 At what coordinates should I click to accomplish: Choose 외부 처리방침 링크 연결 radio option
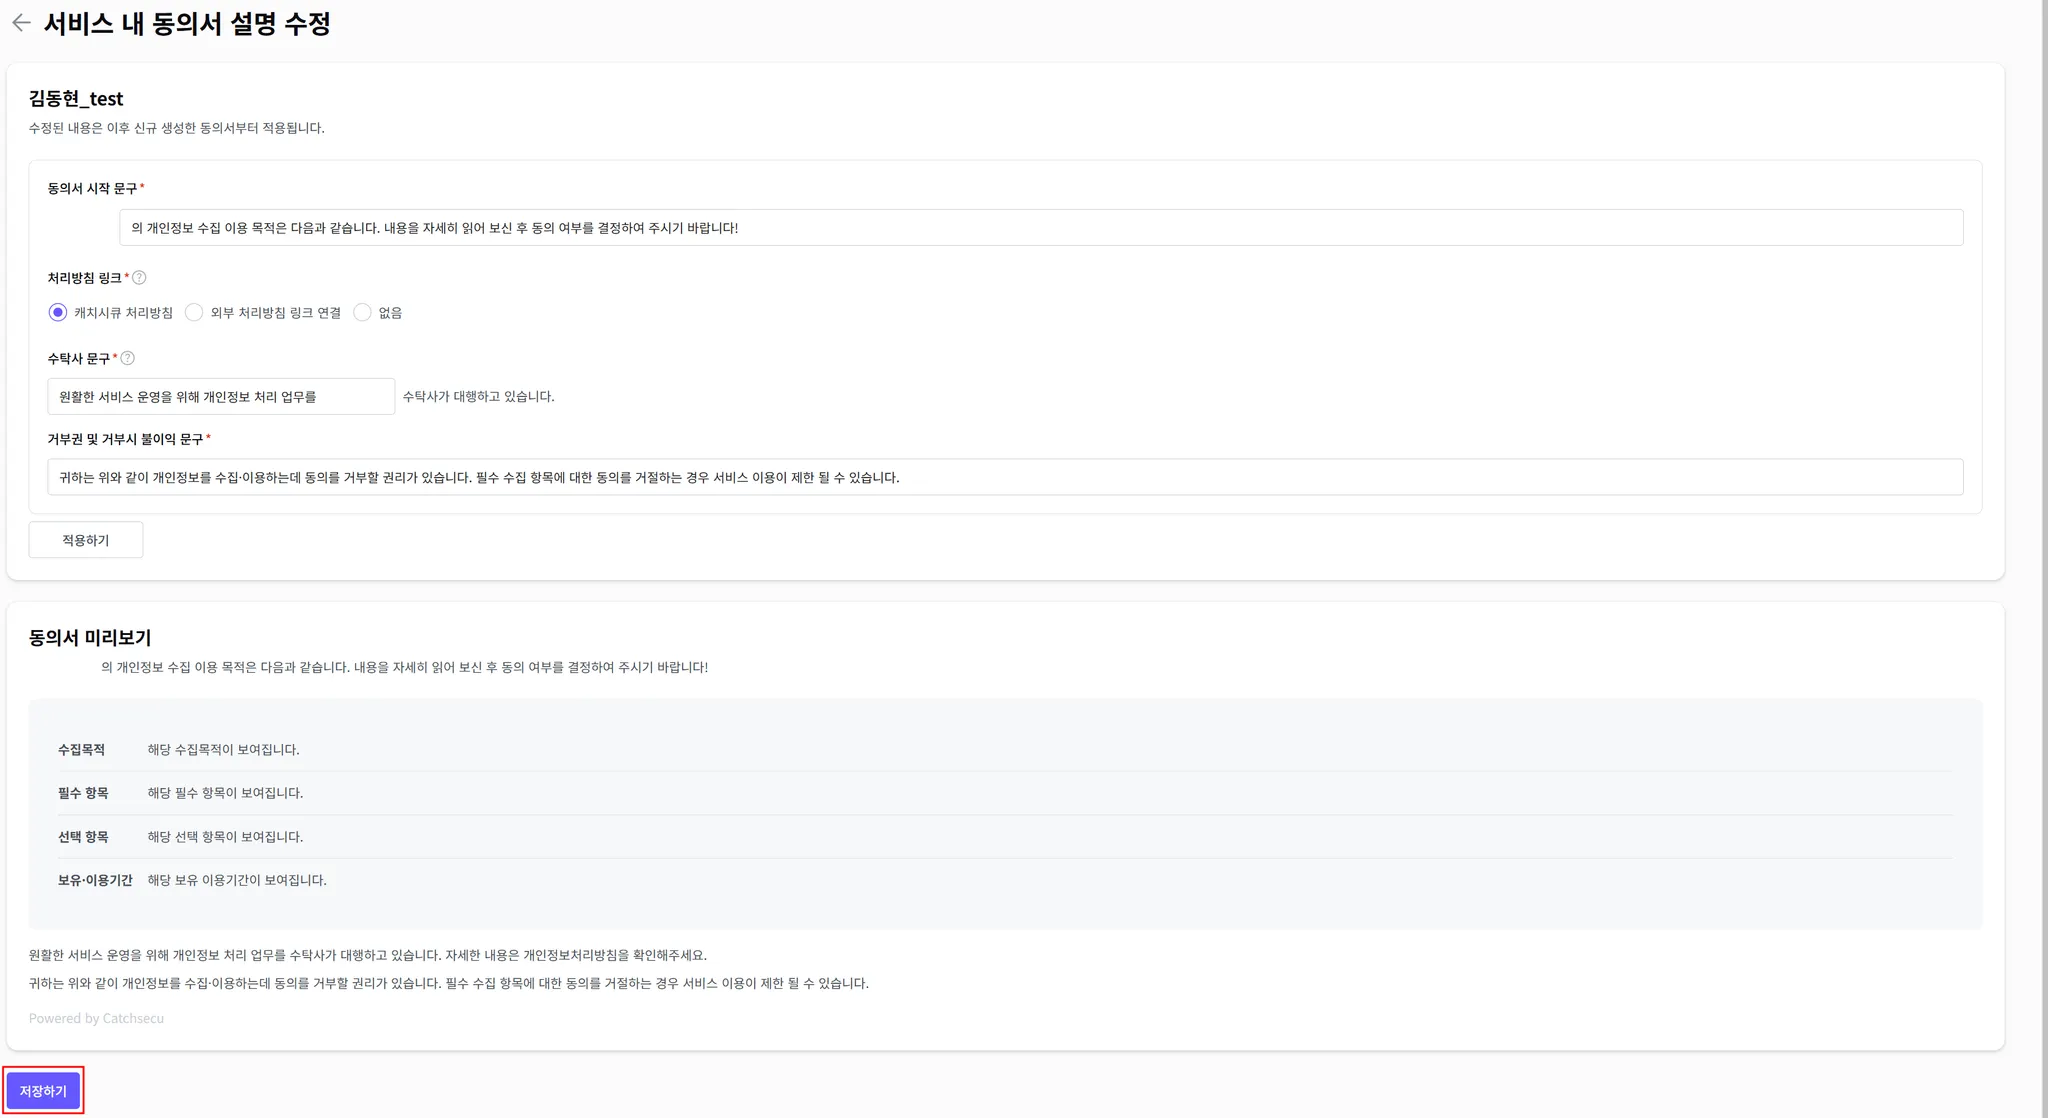(194, 313)
